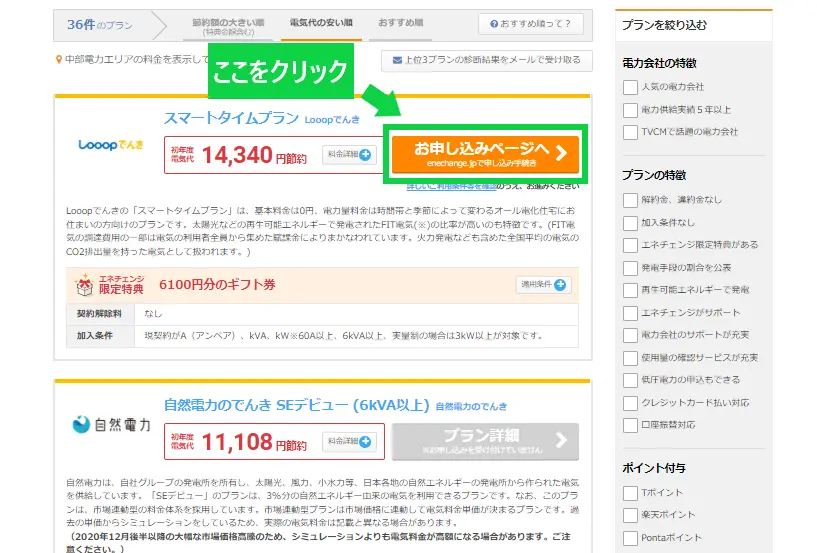
Task: Click the 自然電力 logo
Action: click(111, 425)
